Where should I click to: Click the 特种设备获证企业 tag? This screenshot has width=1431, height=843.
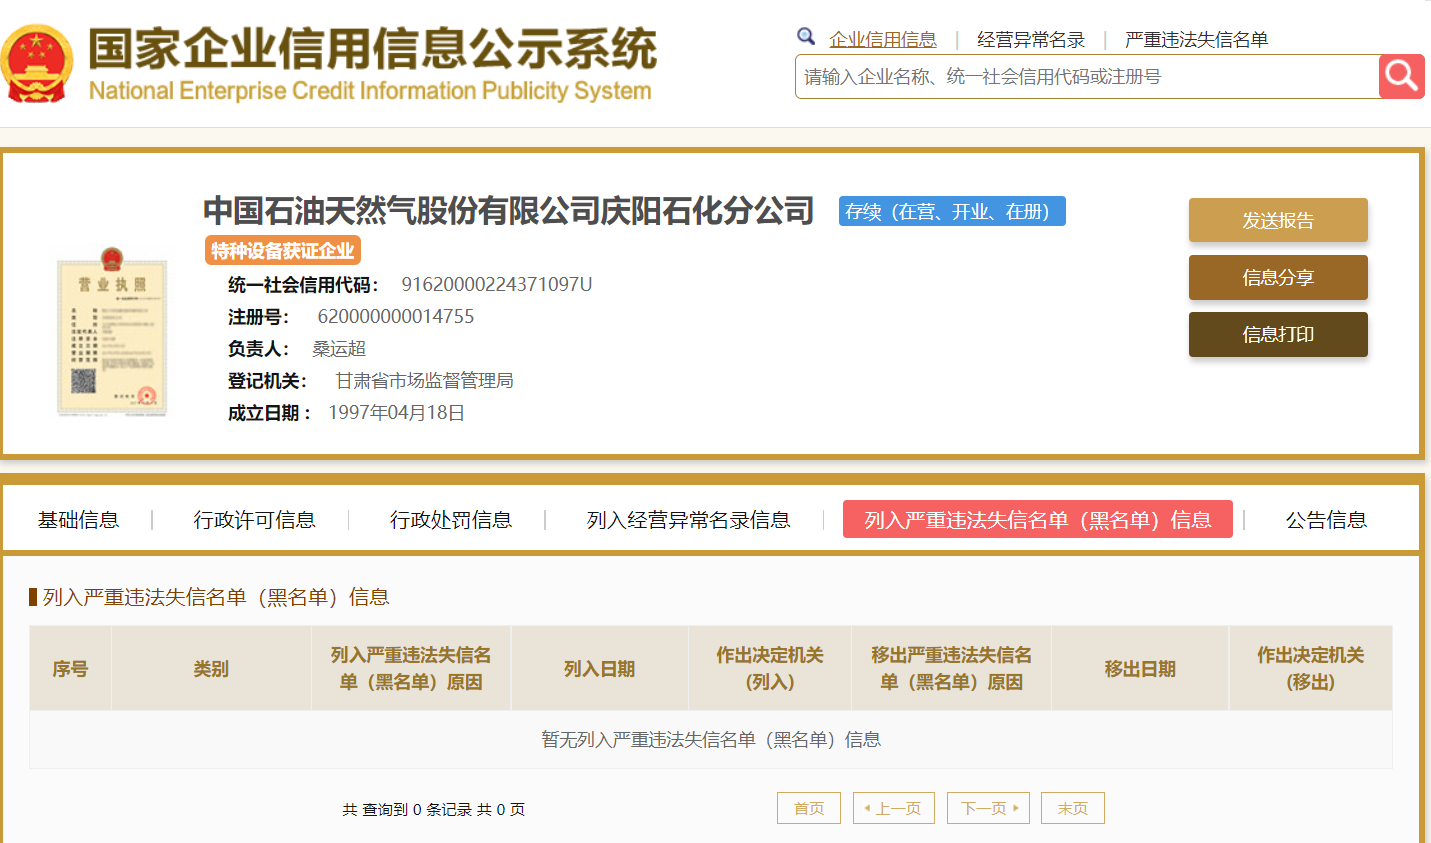click(282, 250)
